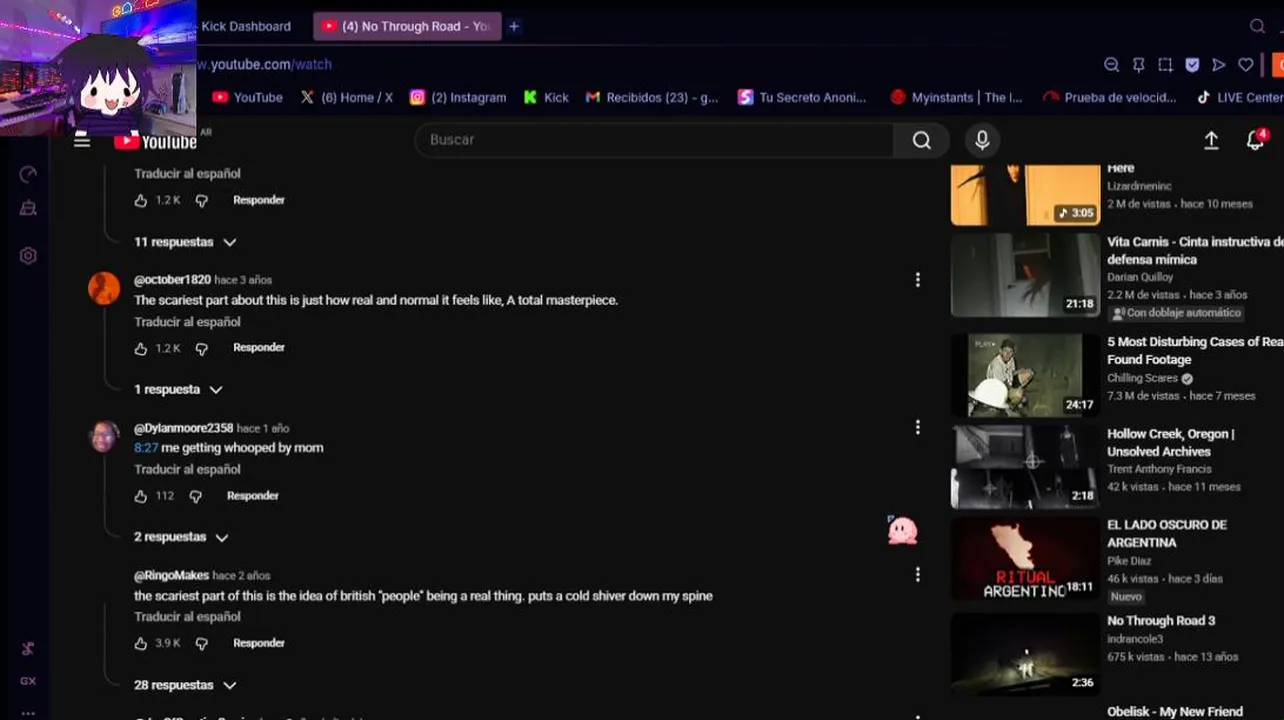Expand the 11 respuestas replies
Screen dimensions: 1284x720
(x=185, y=242)
